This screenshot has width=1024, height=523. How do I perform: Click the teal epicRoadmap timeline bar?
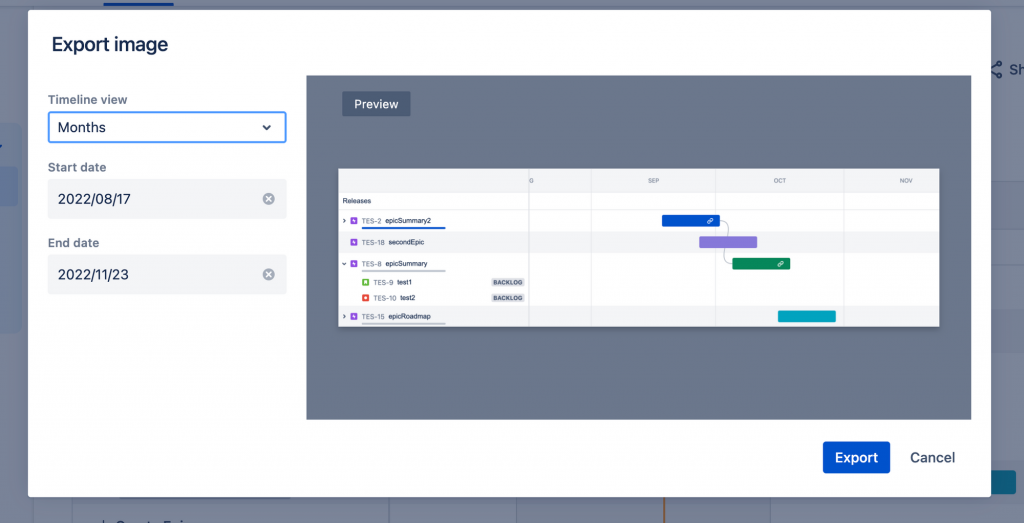click(807, 317)
